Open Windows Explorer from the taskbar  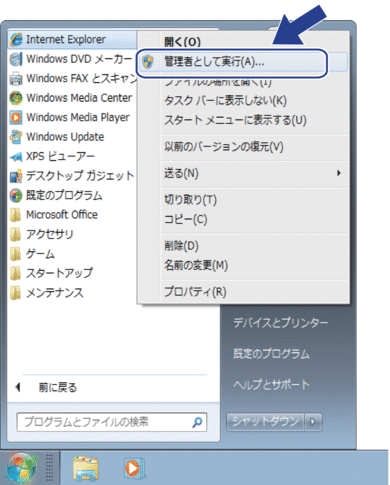coord(86,468)
